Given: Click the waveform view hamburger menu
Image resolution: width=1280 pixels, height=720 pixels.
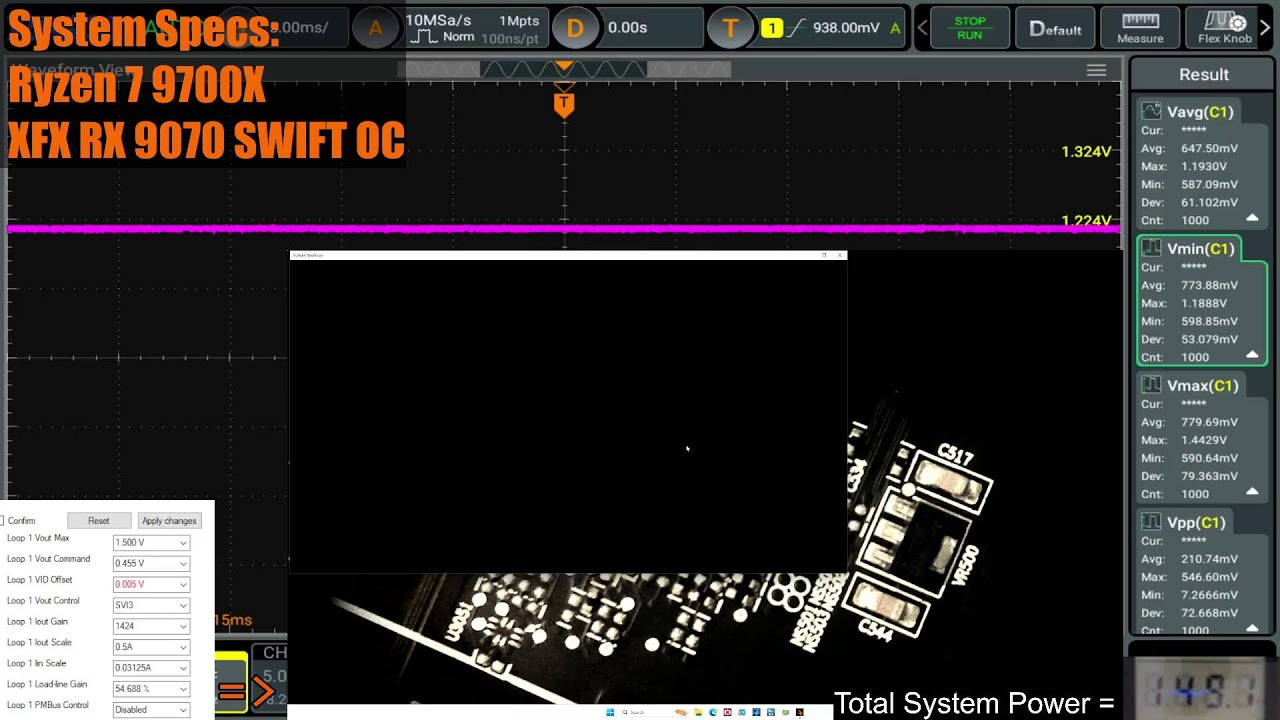Looking at the screenshot, I should 1096,71.
